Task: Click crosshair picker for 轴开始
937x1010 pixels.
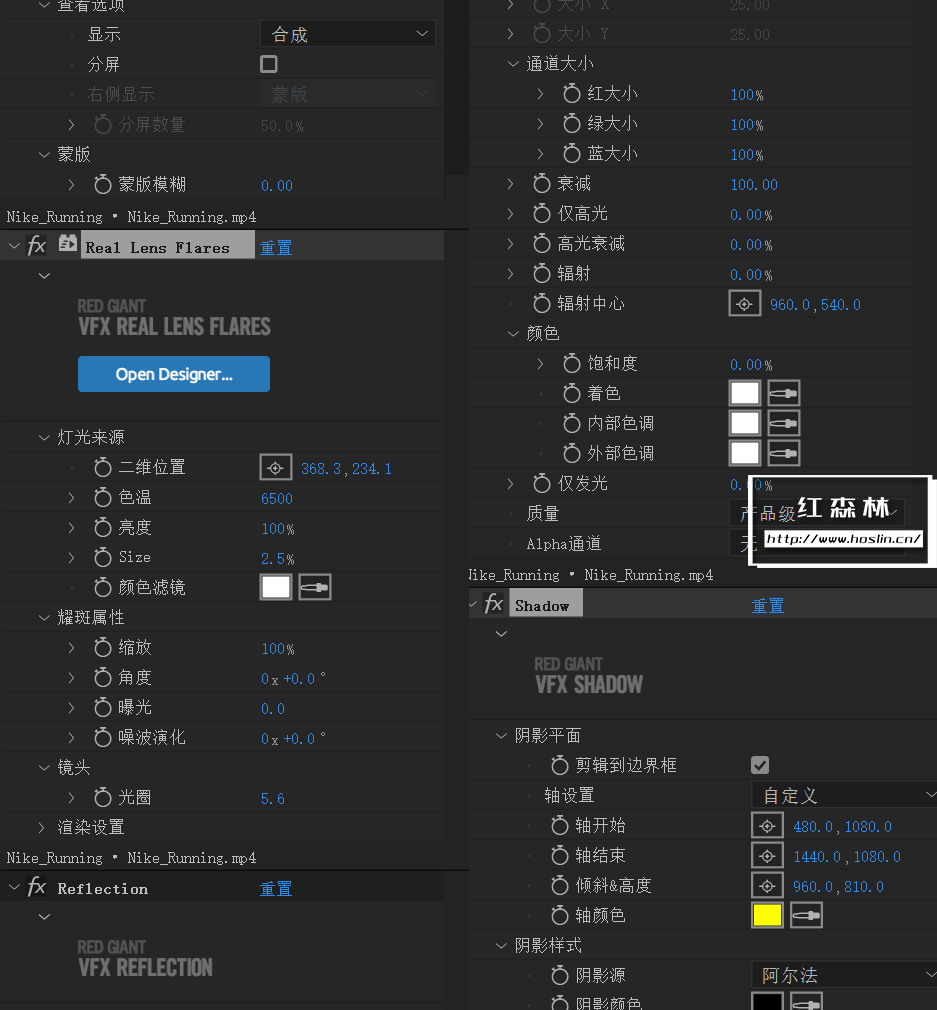Action: [x=767, y=826]
